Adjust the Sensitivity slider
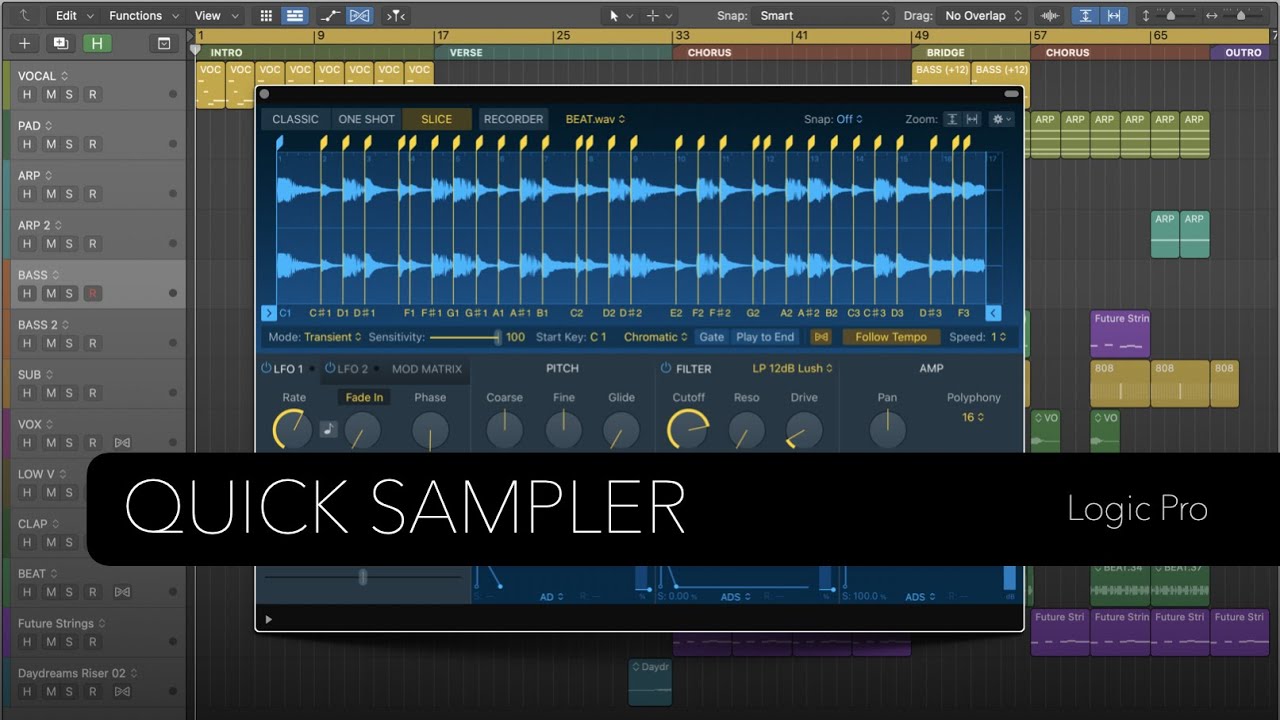Image resolution: width=1280 pixels, height=720 pixels. click(x=464, y=338)
